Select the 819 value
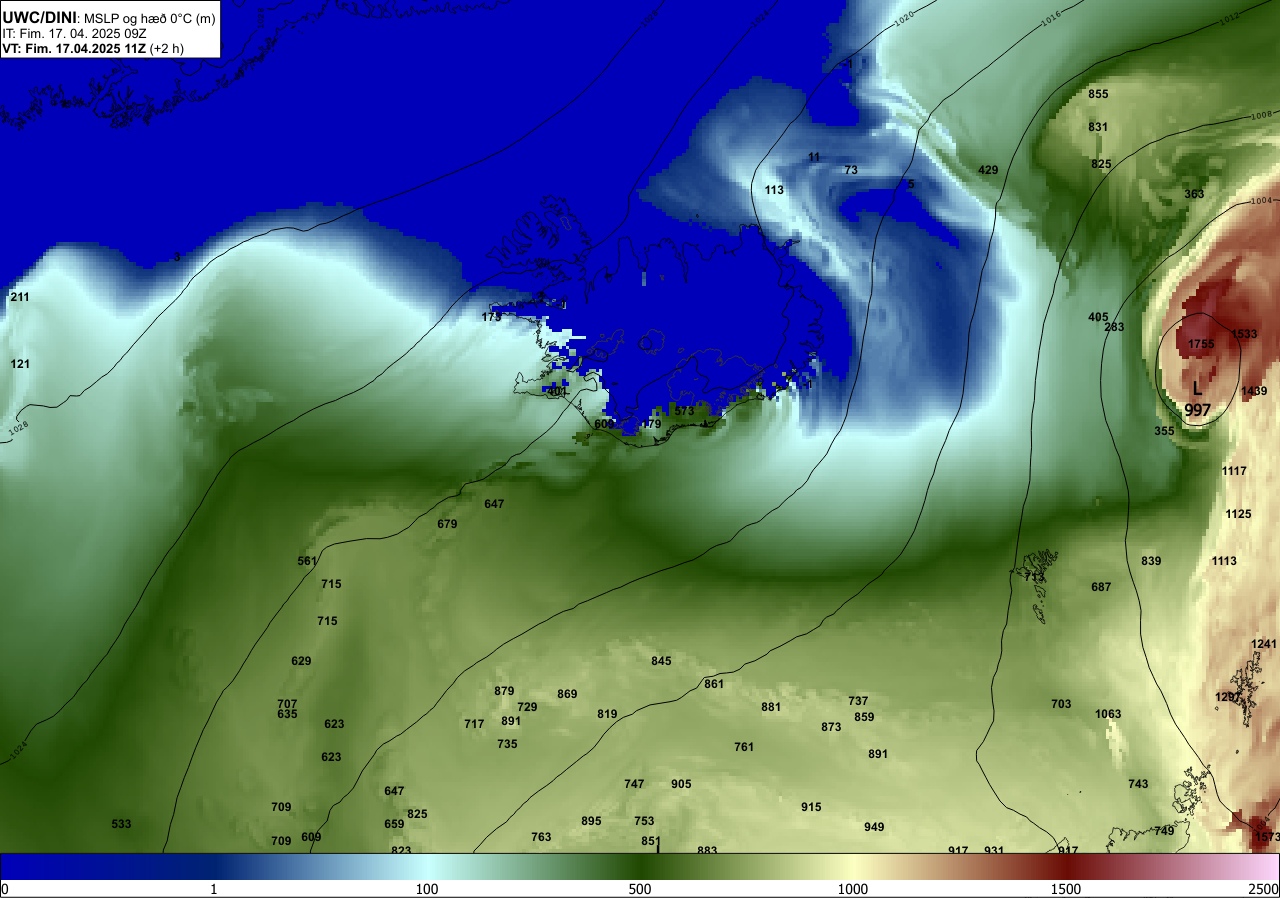1280x898 pixels. click(607, 714)
